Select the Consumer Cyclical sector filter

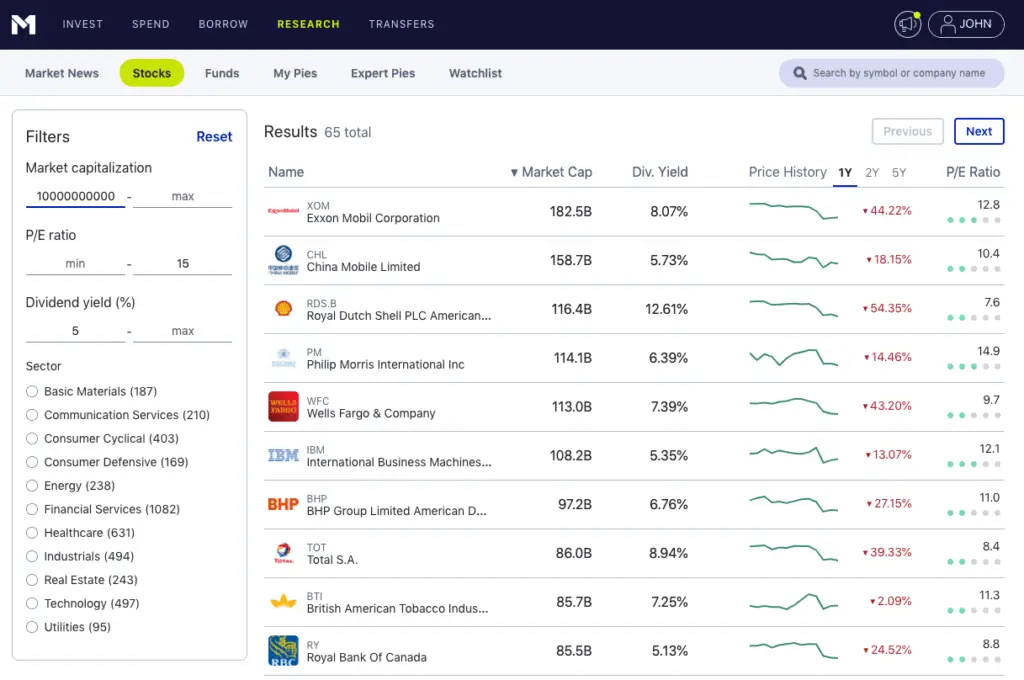32,438
